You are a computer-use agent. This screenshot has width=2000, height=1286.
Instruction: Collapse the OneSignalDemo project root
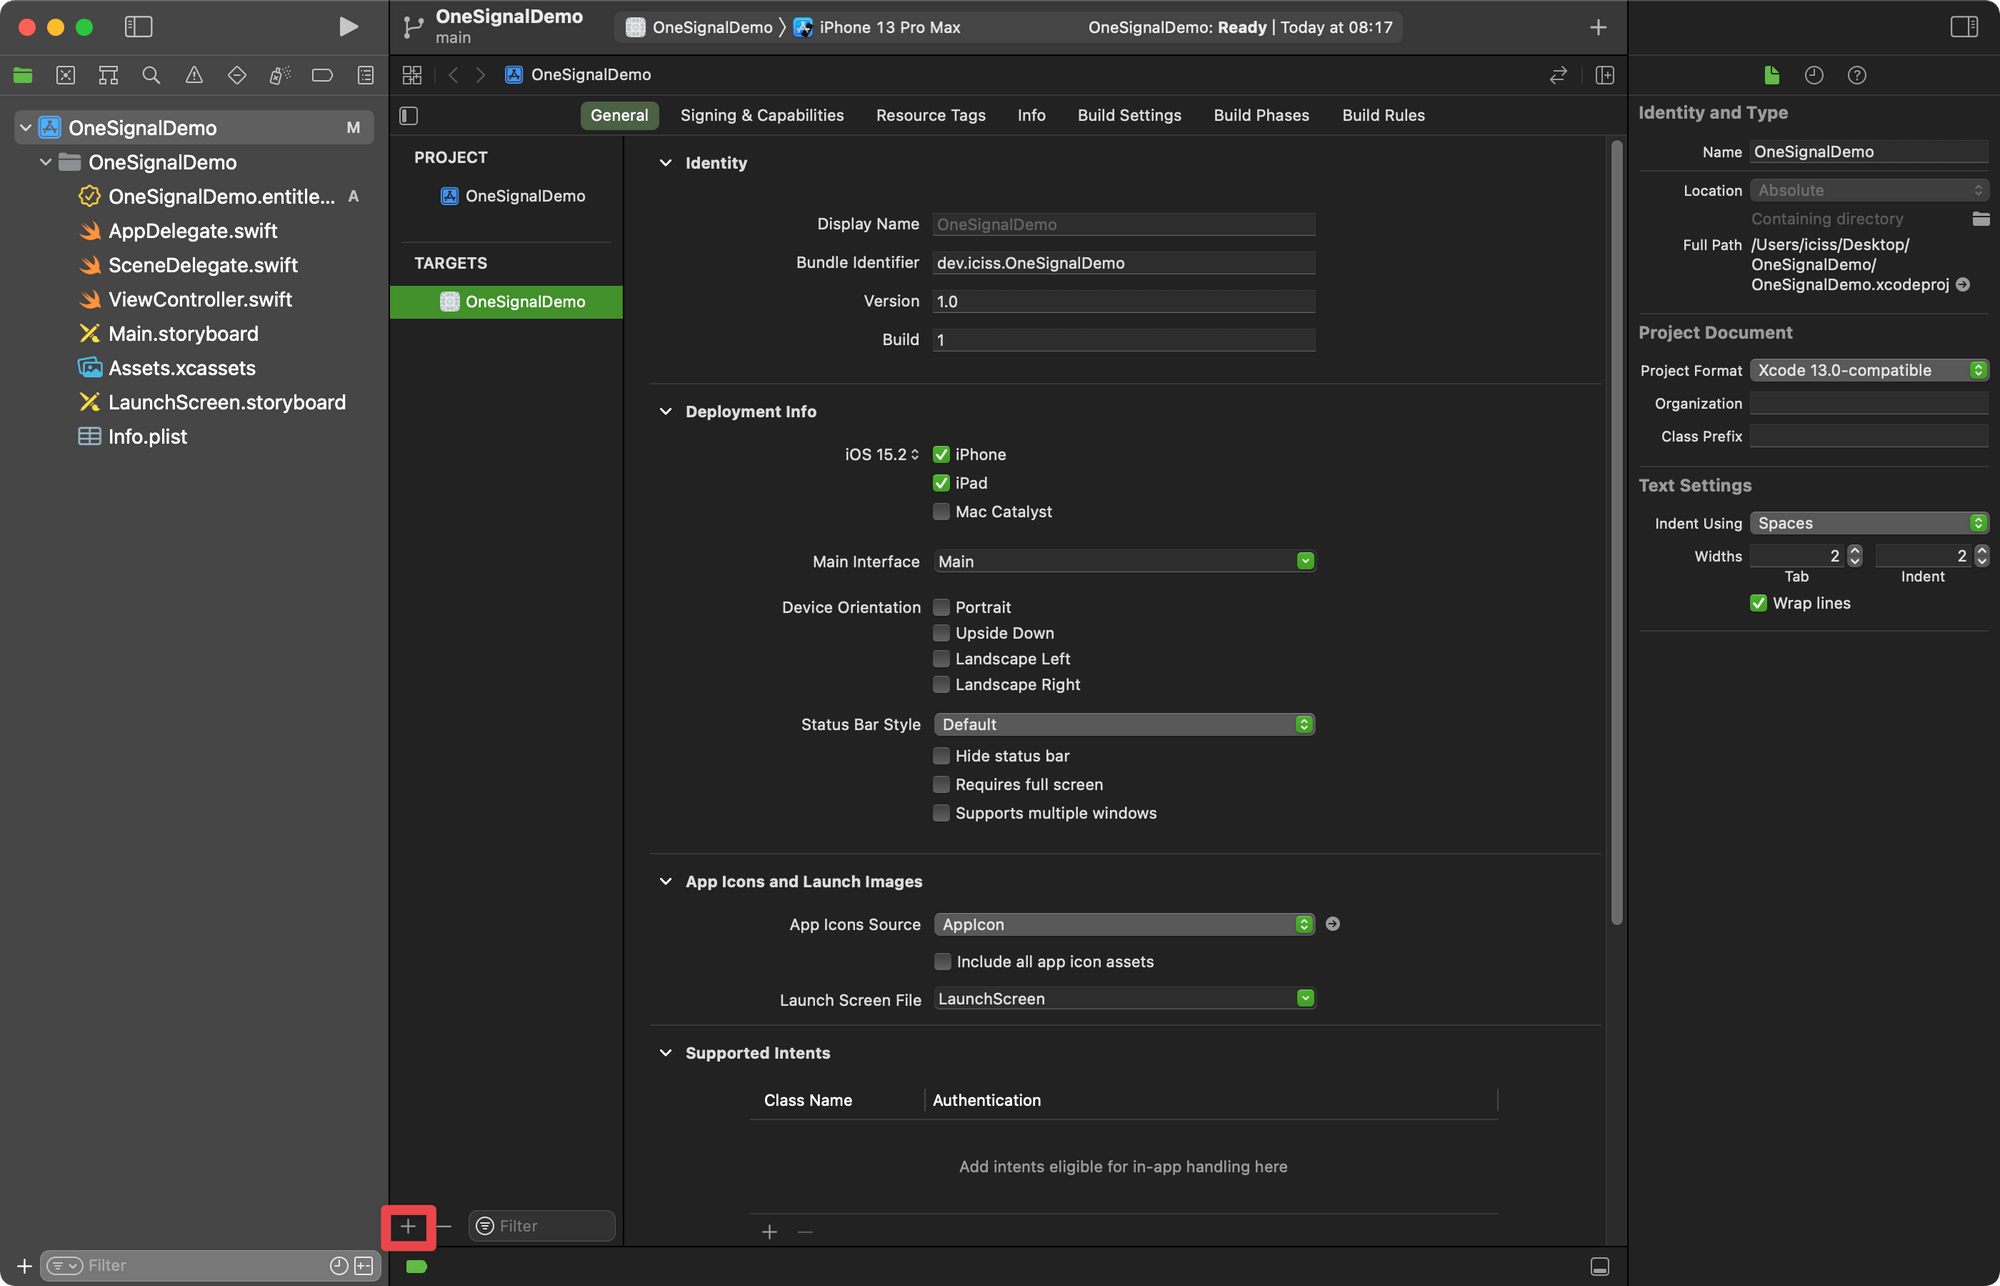tap(25, 128)
